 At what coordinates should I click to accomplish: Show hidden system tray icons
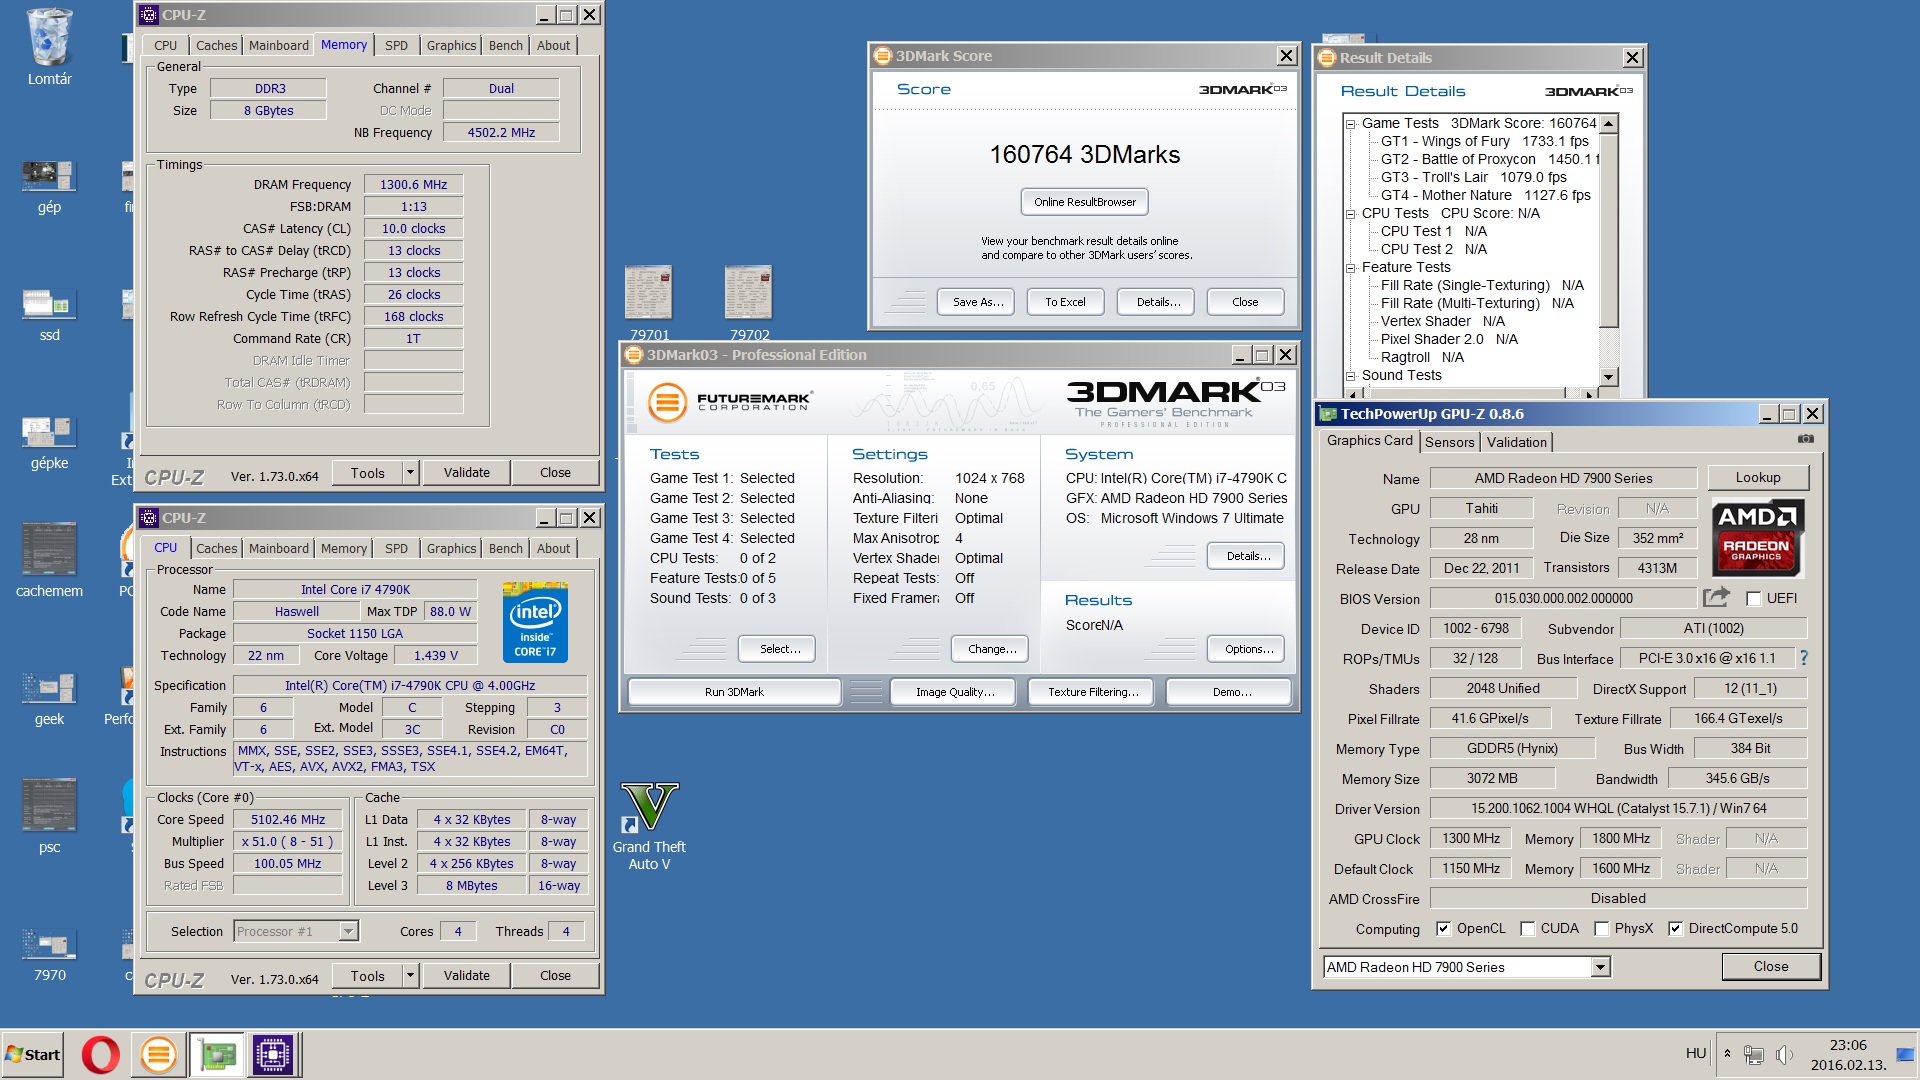1727,1054
